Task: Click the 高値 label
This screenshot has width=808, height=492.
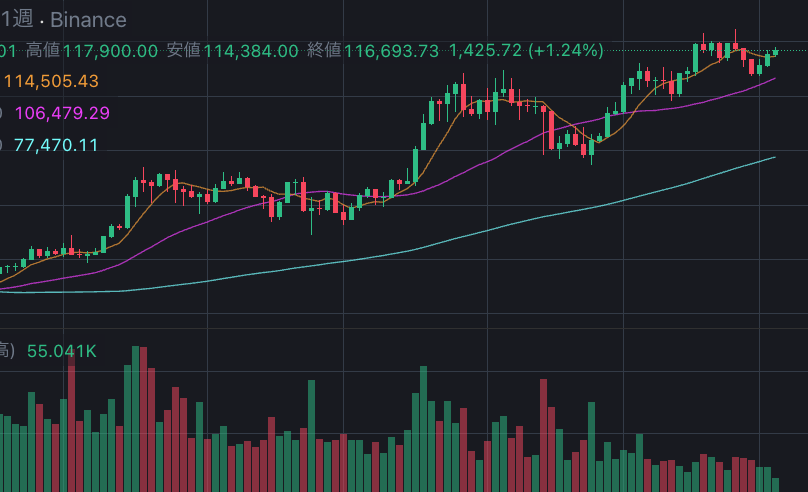Action: click(x=43, y=50)
